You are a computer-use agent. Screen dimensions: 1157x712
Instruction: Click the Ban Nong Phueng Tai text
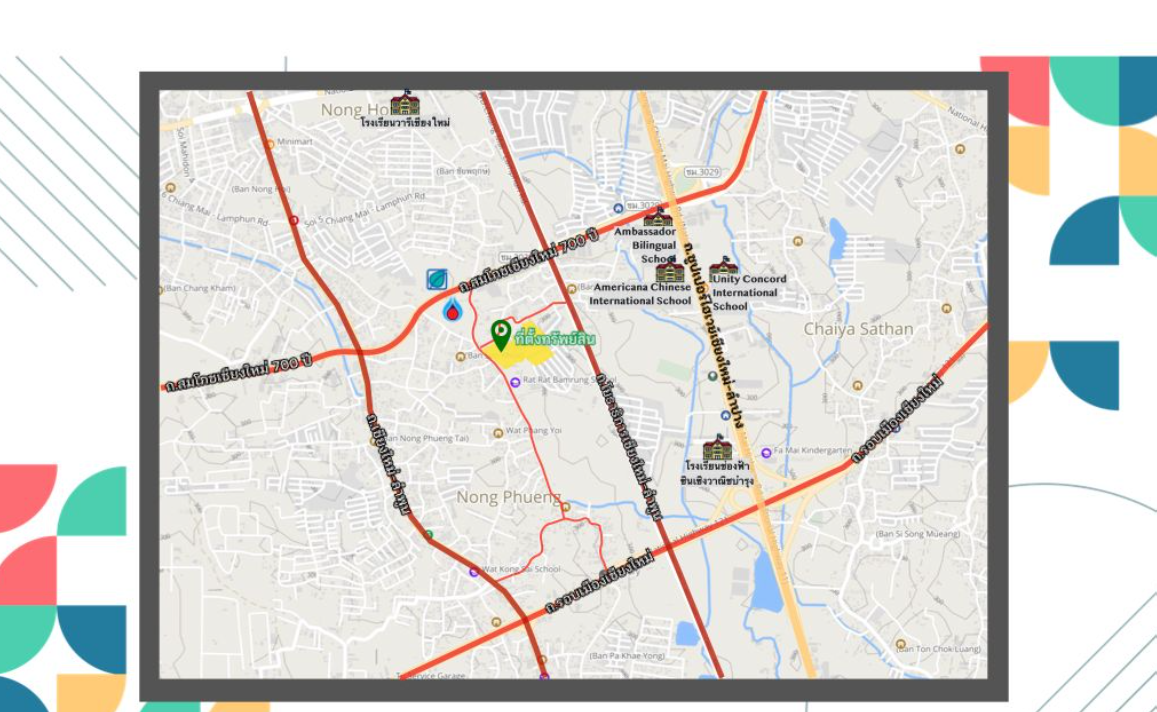pyautogui.click(x=425, y=438)
